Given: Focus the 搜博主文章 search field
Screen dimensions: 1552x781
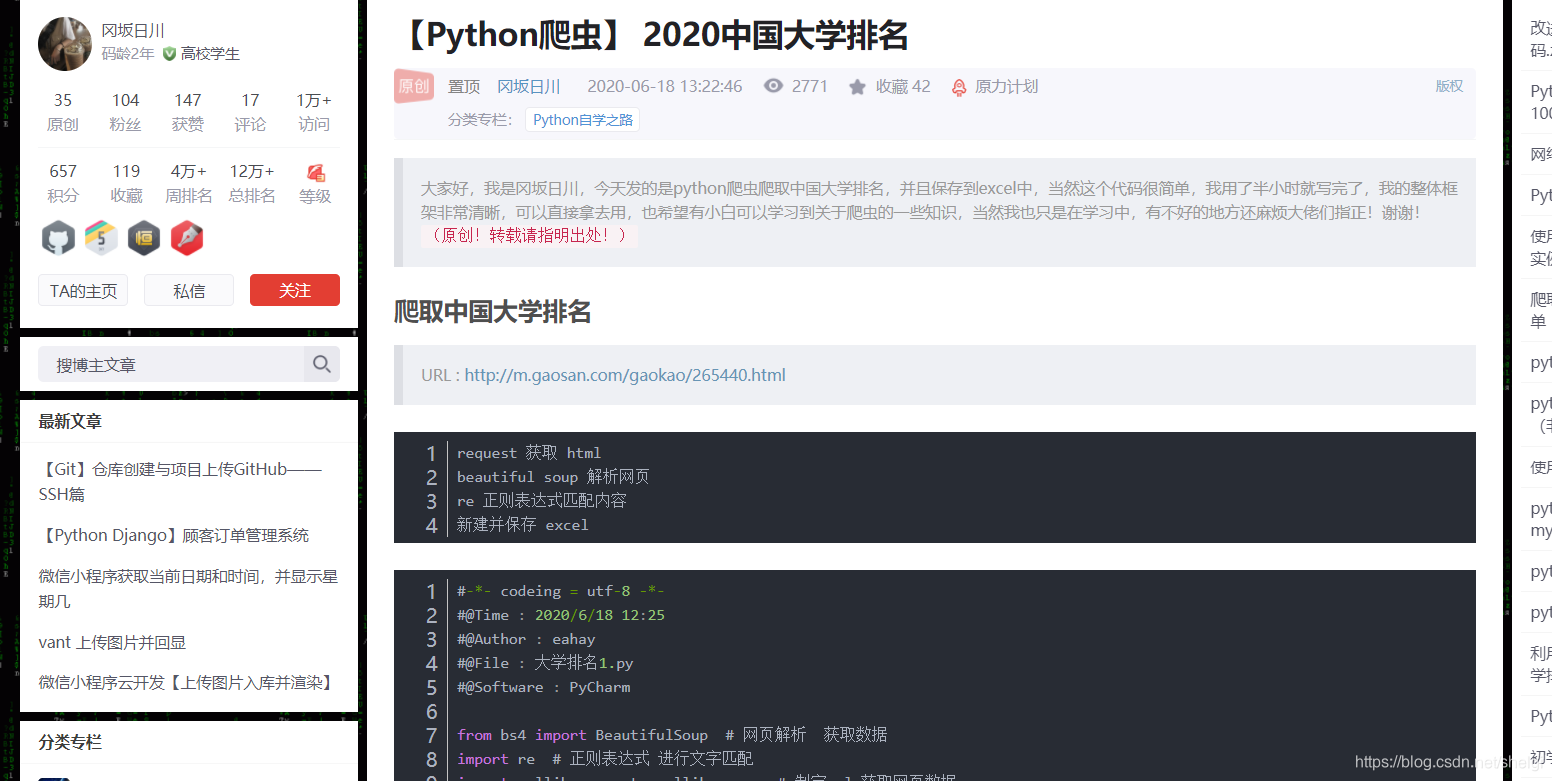Looking at the screenshot, I should point(171,364).
